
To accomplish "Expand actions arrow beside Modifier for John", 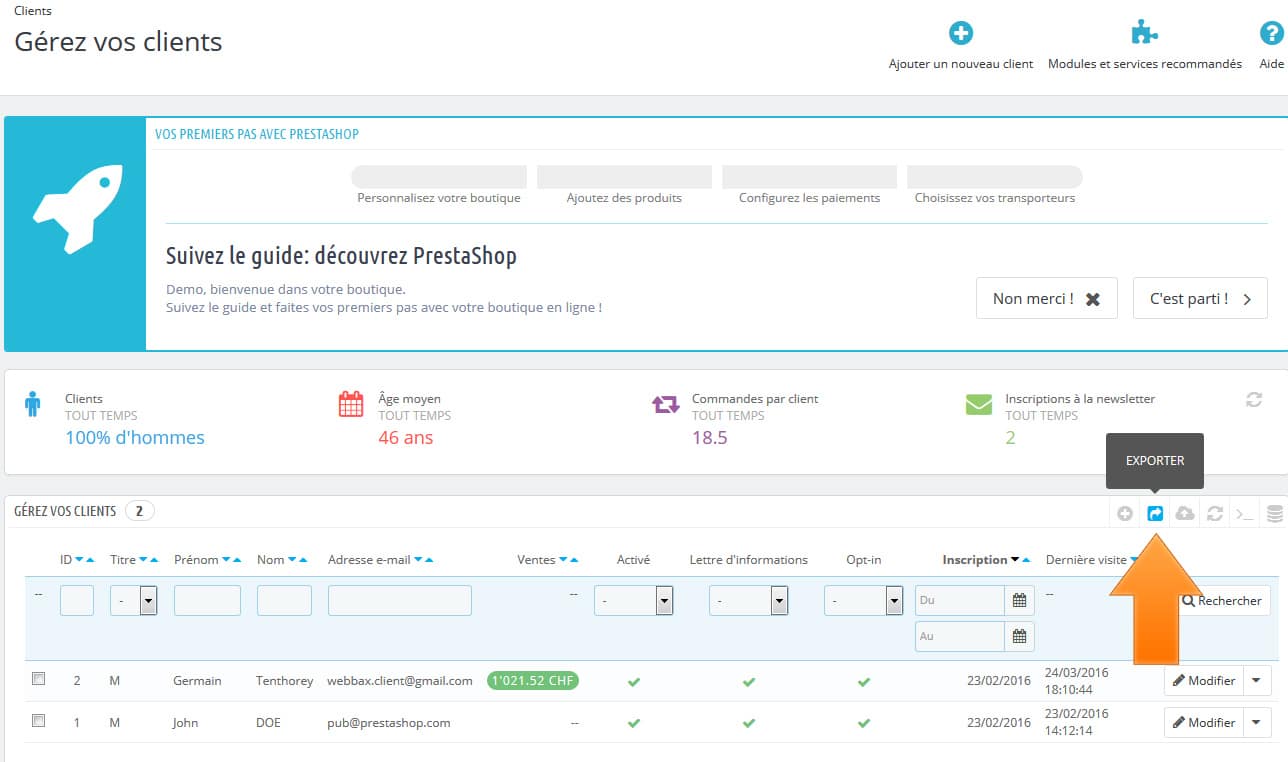I will (1257, 722).
